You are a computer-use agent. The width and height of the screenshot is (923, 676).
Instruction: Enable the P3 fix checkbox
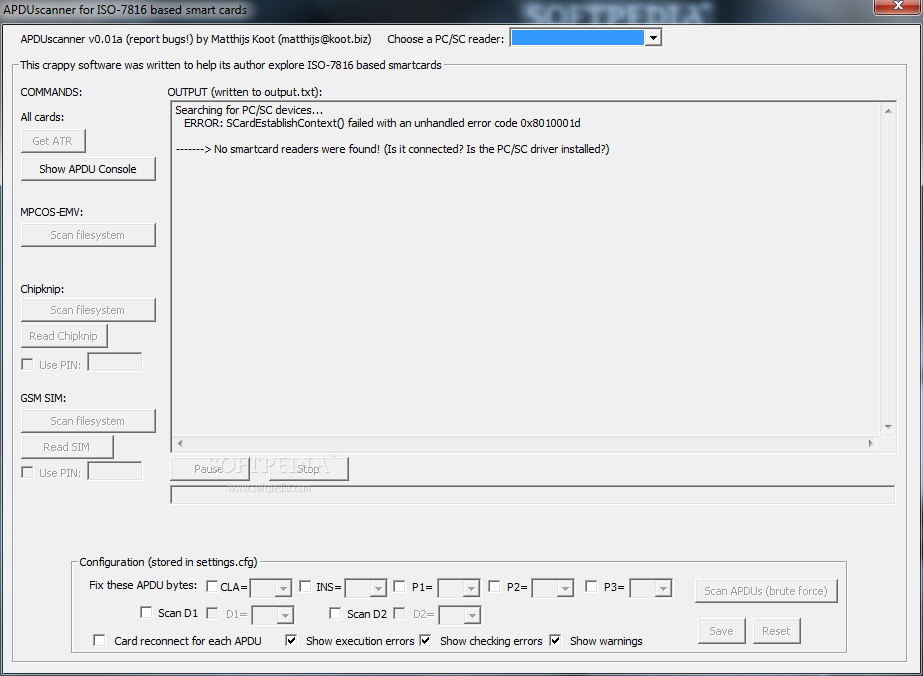(x=592, y=586)
